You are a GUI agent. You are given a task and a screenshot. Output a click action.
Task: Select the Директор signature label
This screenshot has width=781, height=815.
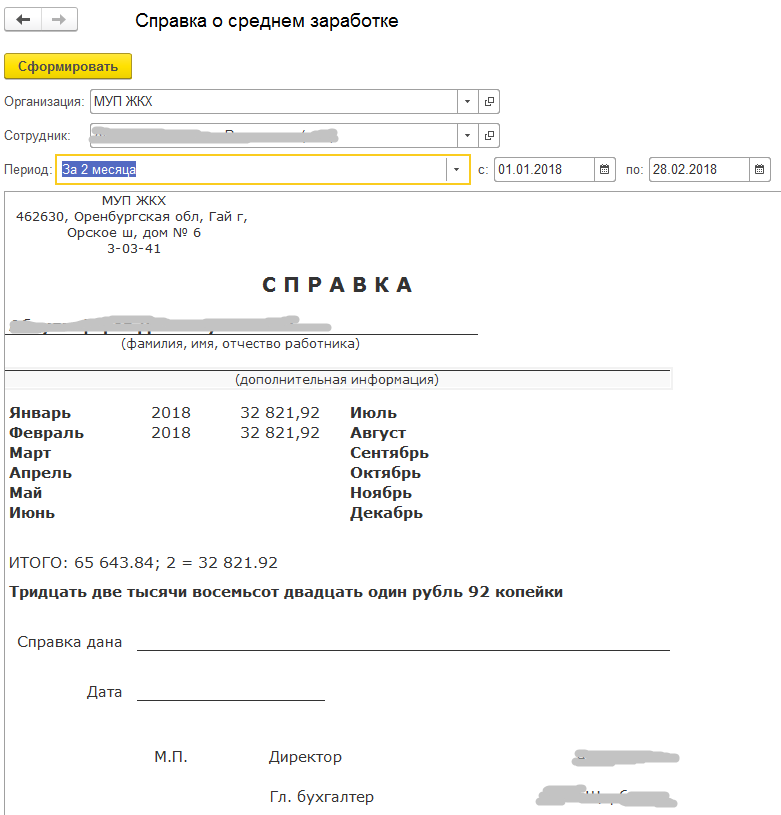click(305, 757)
